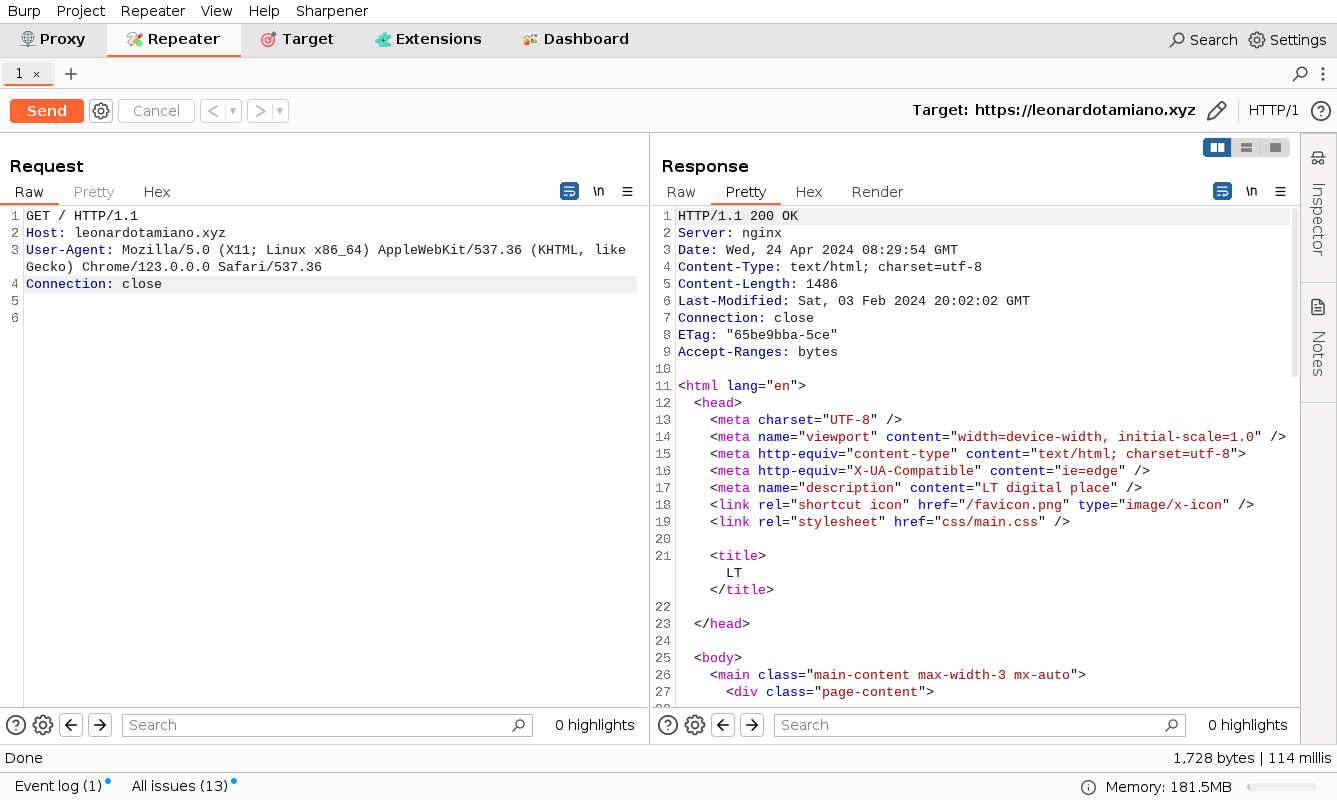Select combined tabbed layout view

click(1275, 148)
